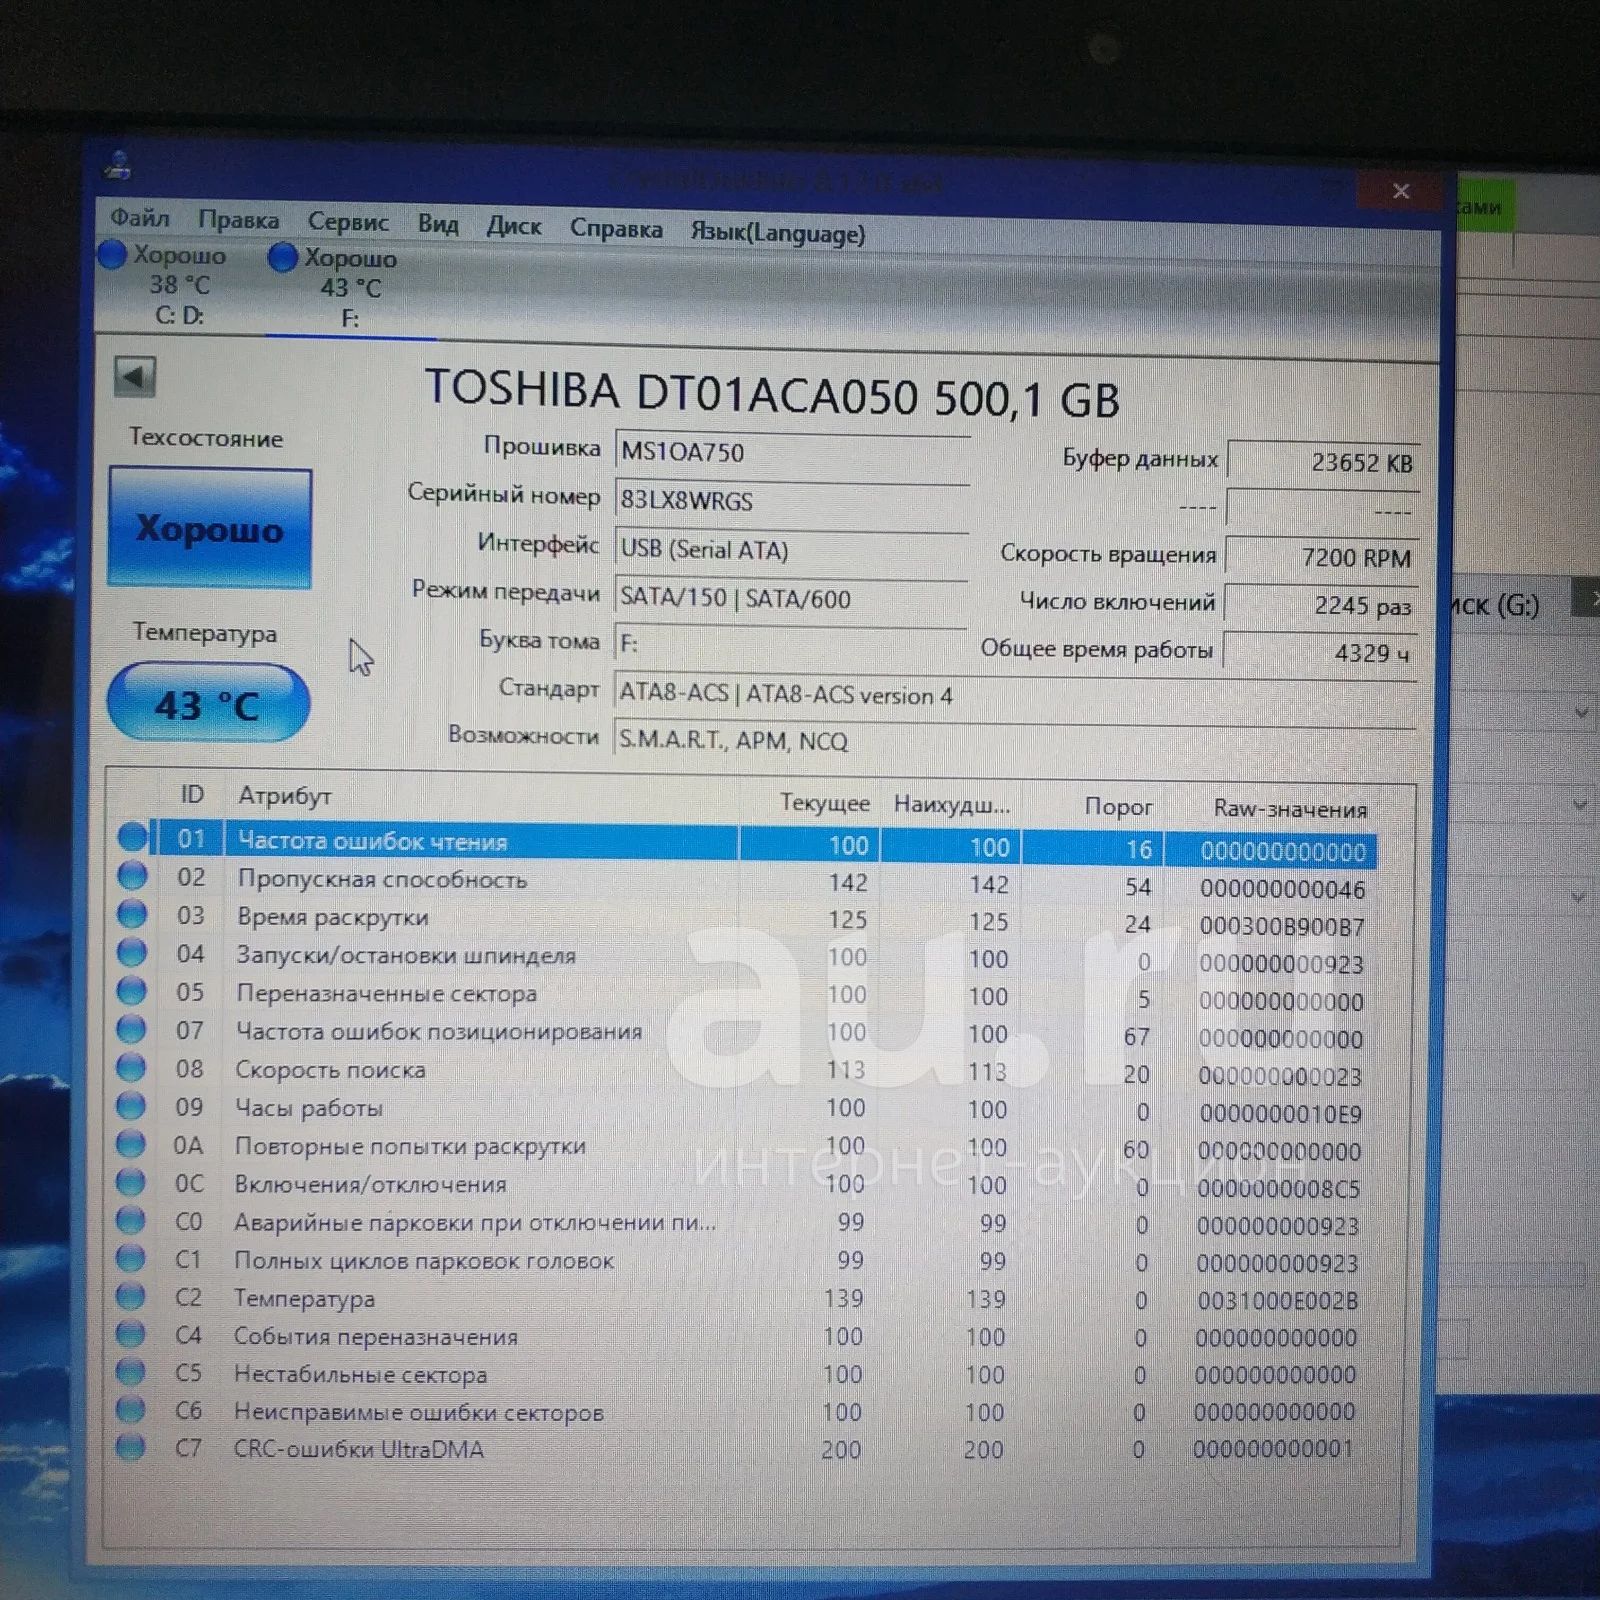The image size is (1600, 1600).
Task: Click the transfer mode field SATA/150 | SATA/600
Action: 790,598
